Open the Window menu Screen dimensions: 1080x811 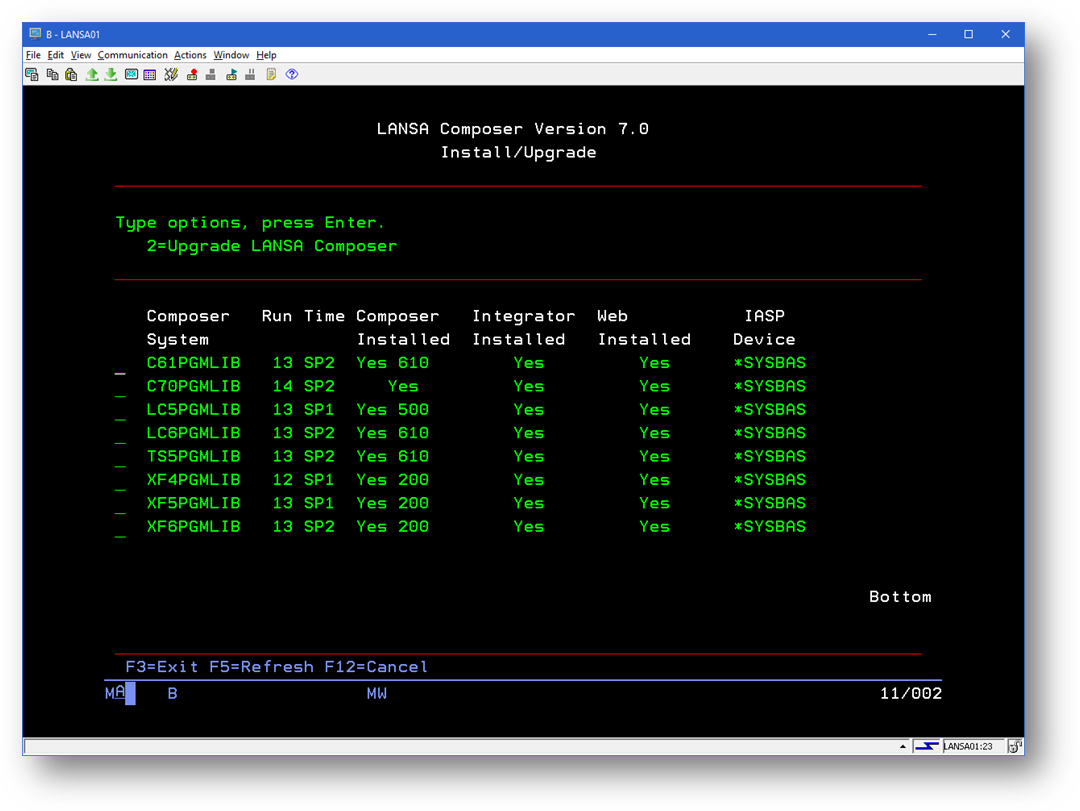click(231, 55)
